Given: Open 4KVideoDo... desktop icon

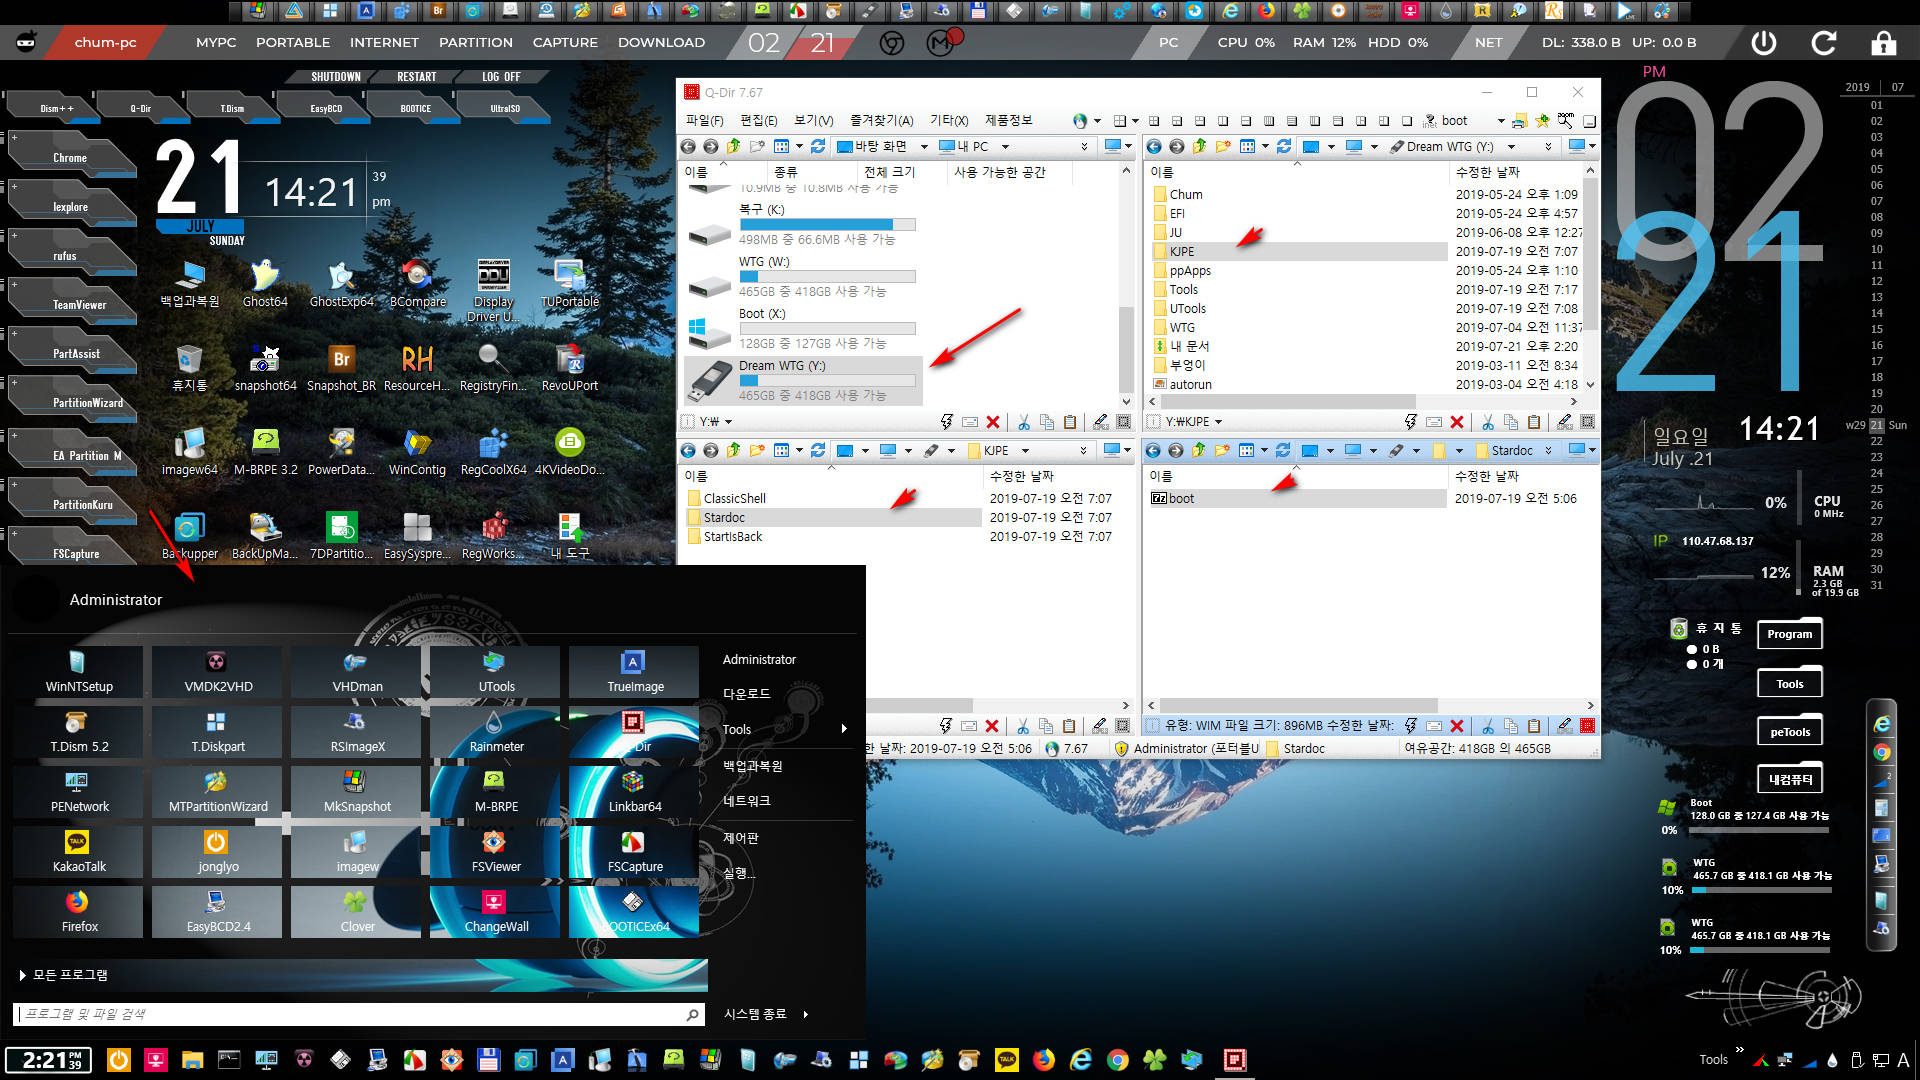Looking at the screenshot, I should (x=570, y=452).
